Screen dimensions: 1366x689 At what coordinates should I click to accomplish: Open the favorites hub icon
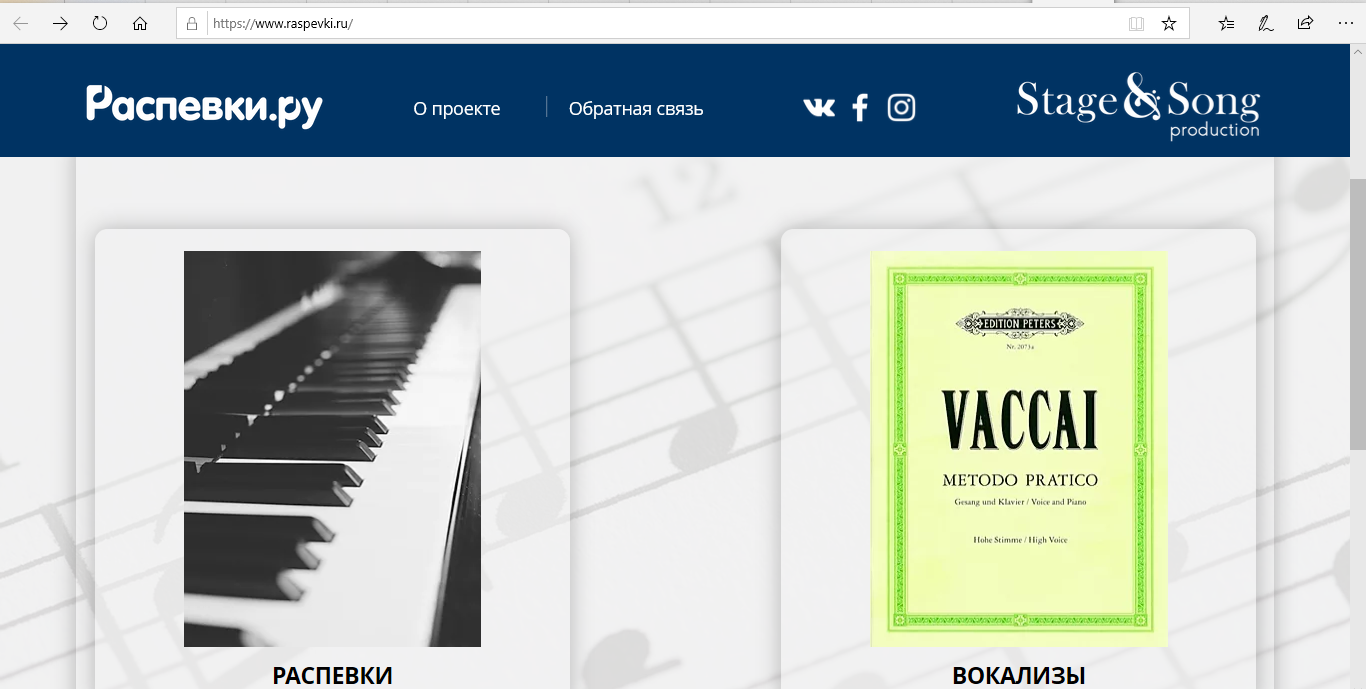[x=1226, y=23]
